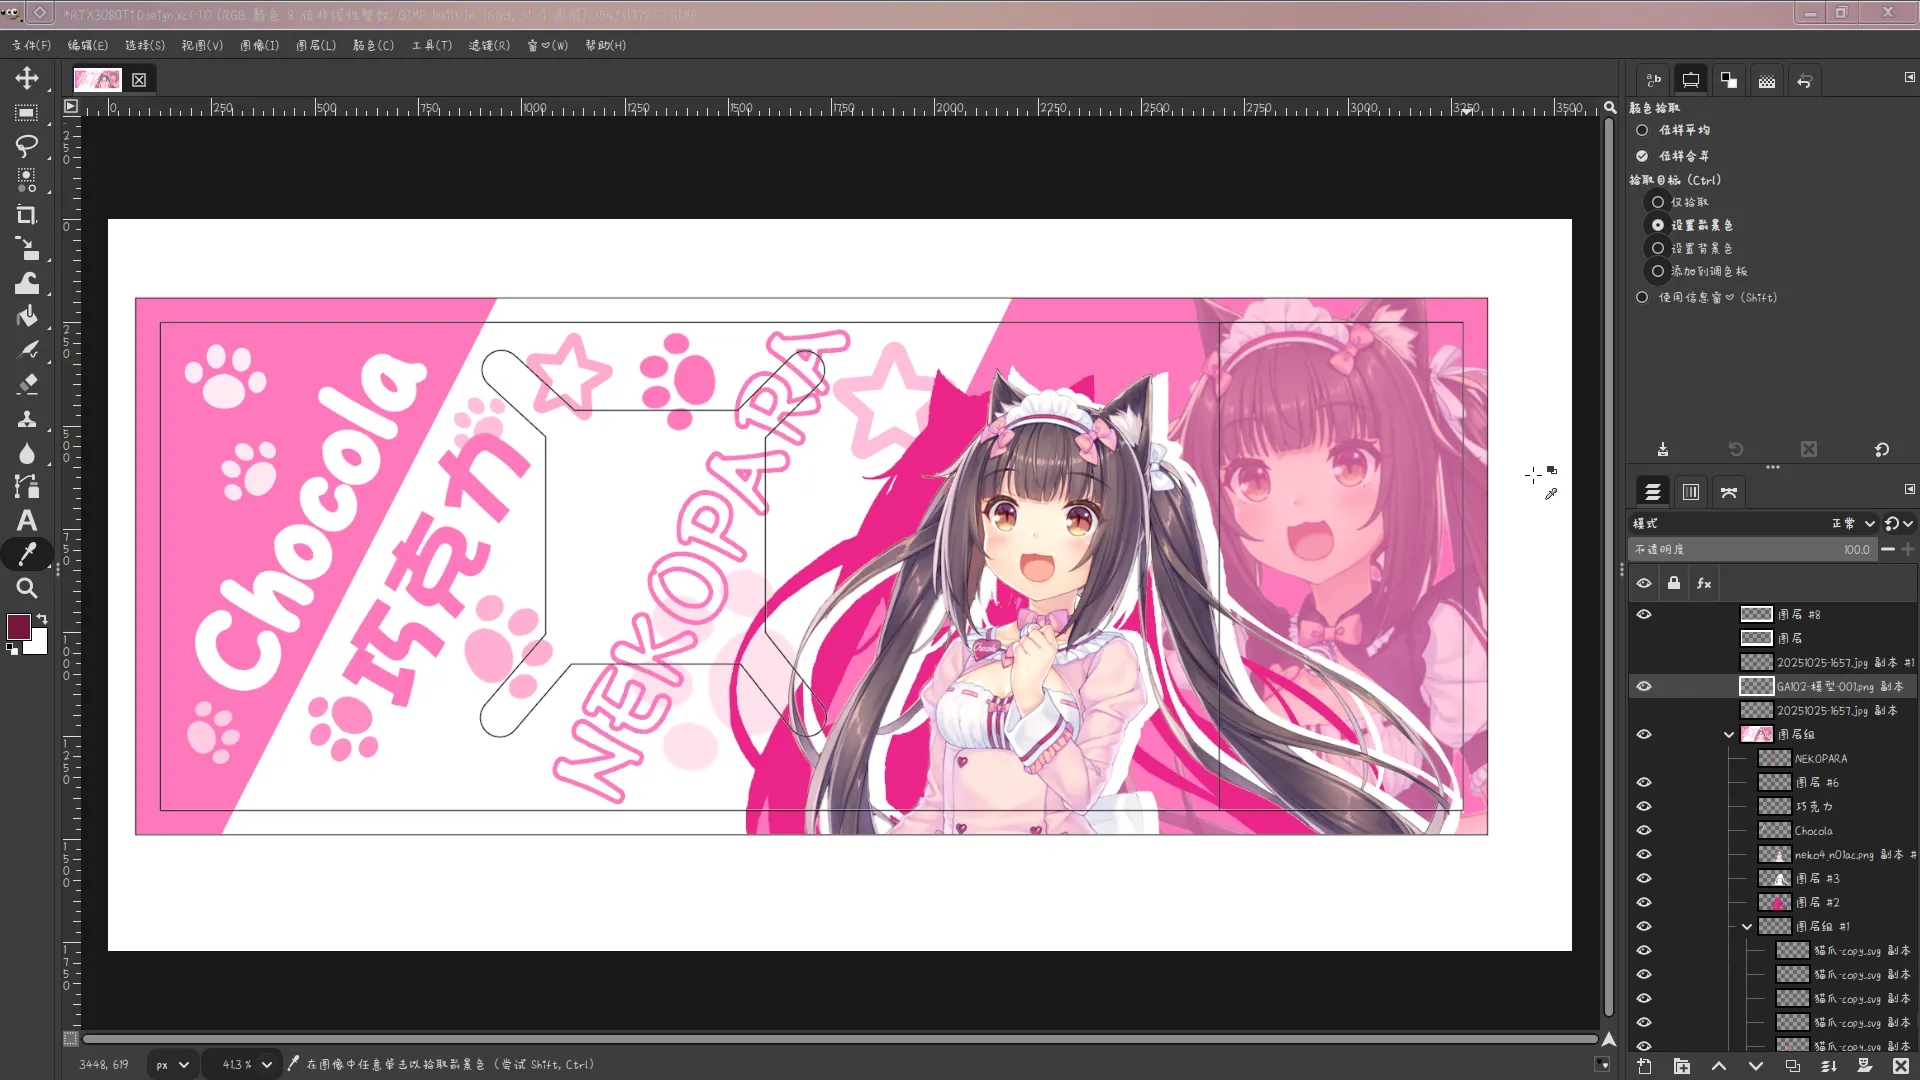Open the 编辑(E) Edit menu

pos(88,45)
